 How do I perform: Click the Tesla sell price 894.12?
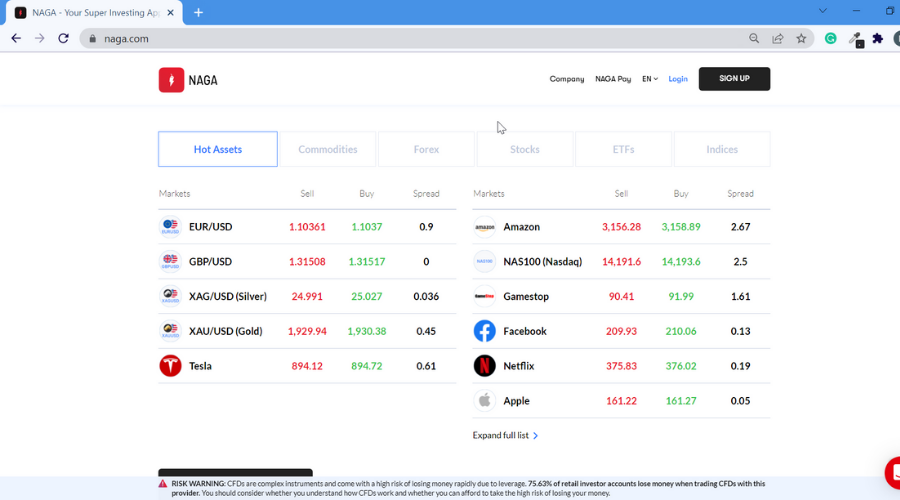307,366
